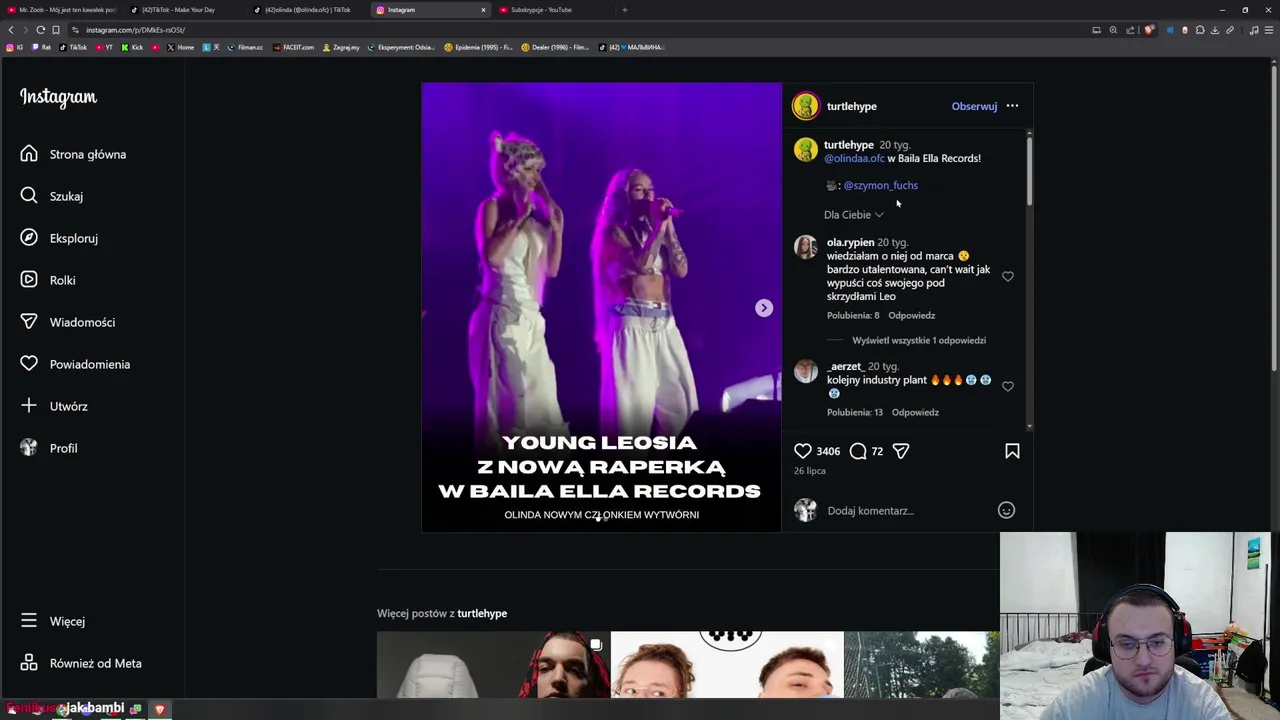Go to next slide of the post

pos(764,308)
